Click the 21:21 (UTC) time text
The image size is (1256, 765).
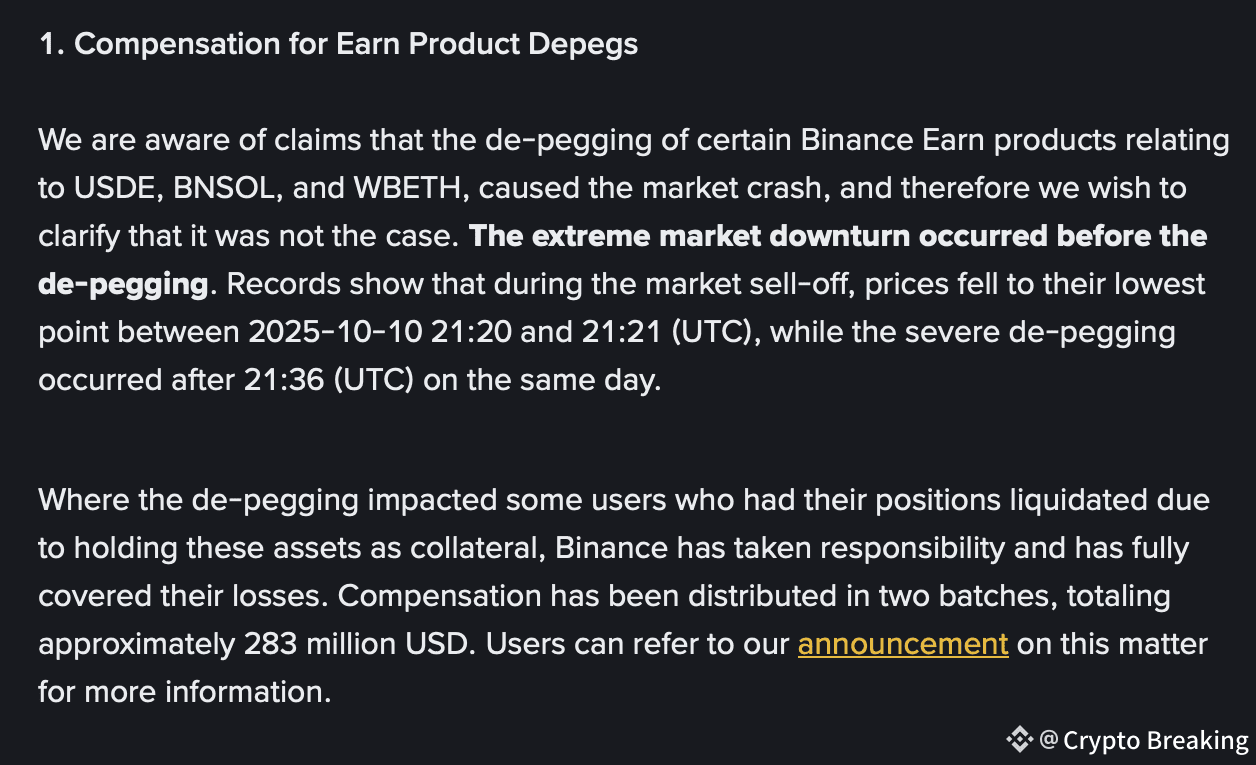pos(668,332)
